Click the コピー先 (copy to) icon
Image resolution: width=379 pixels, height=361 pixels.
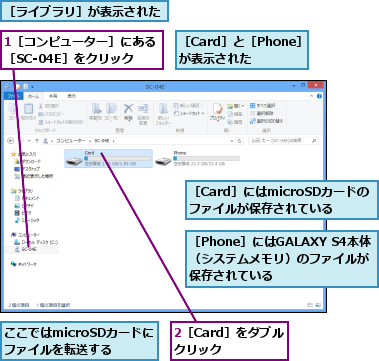pos(110,112)
